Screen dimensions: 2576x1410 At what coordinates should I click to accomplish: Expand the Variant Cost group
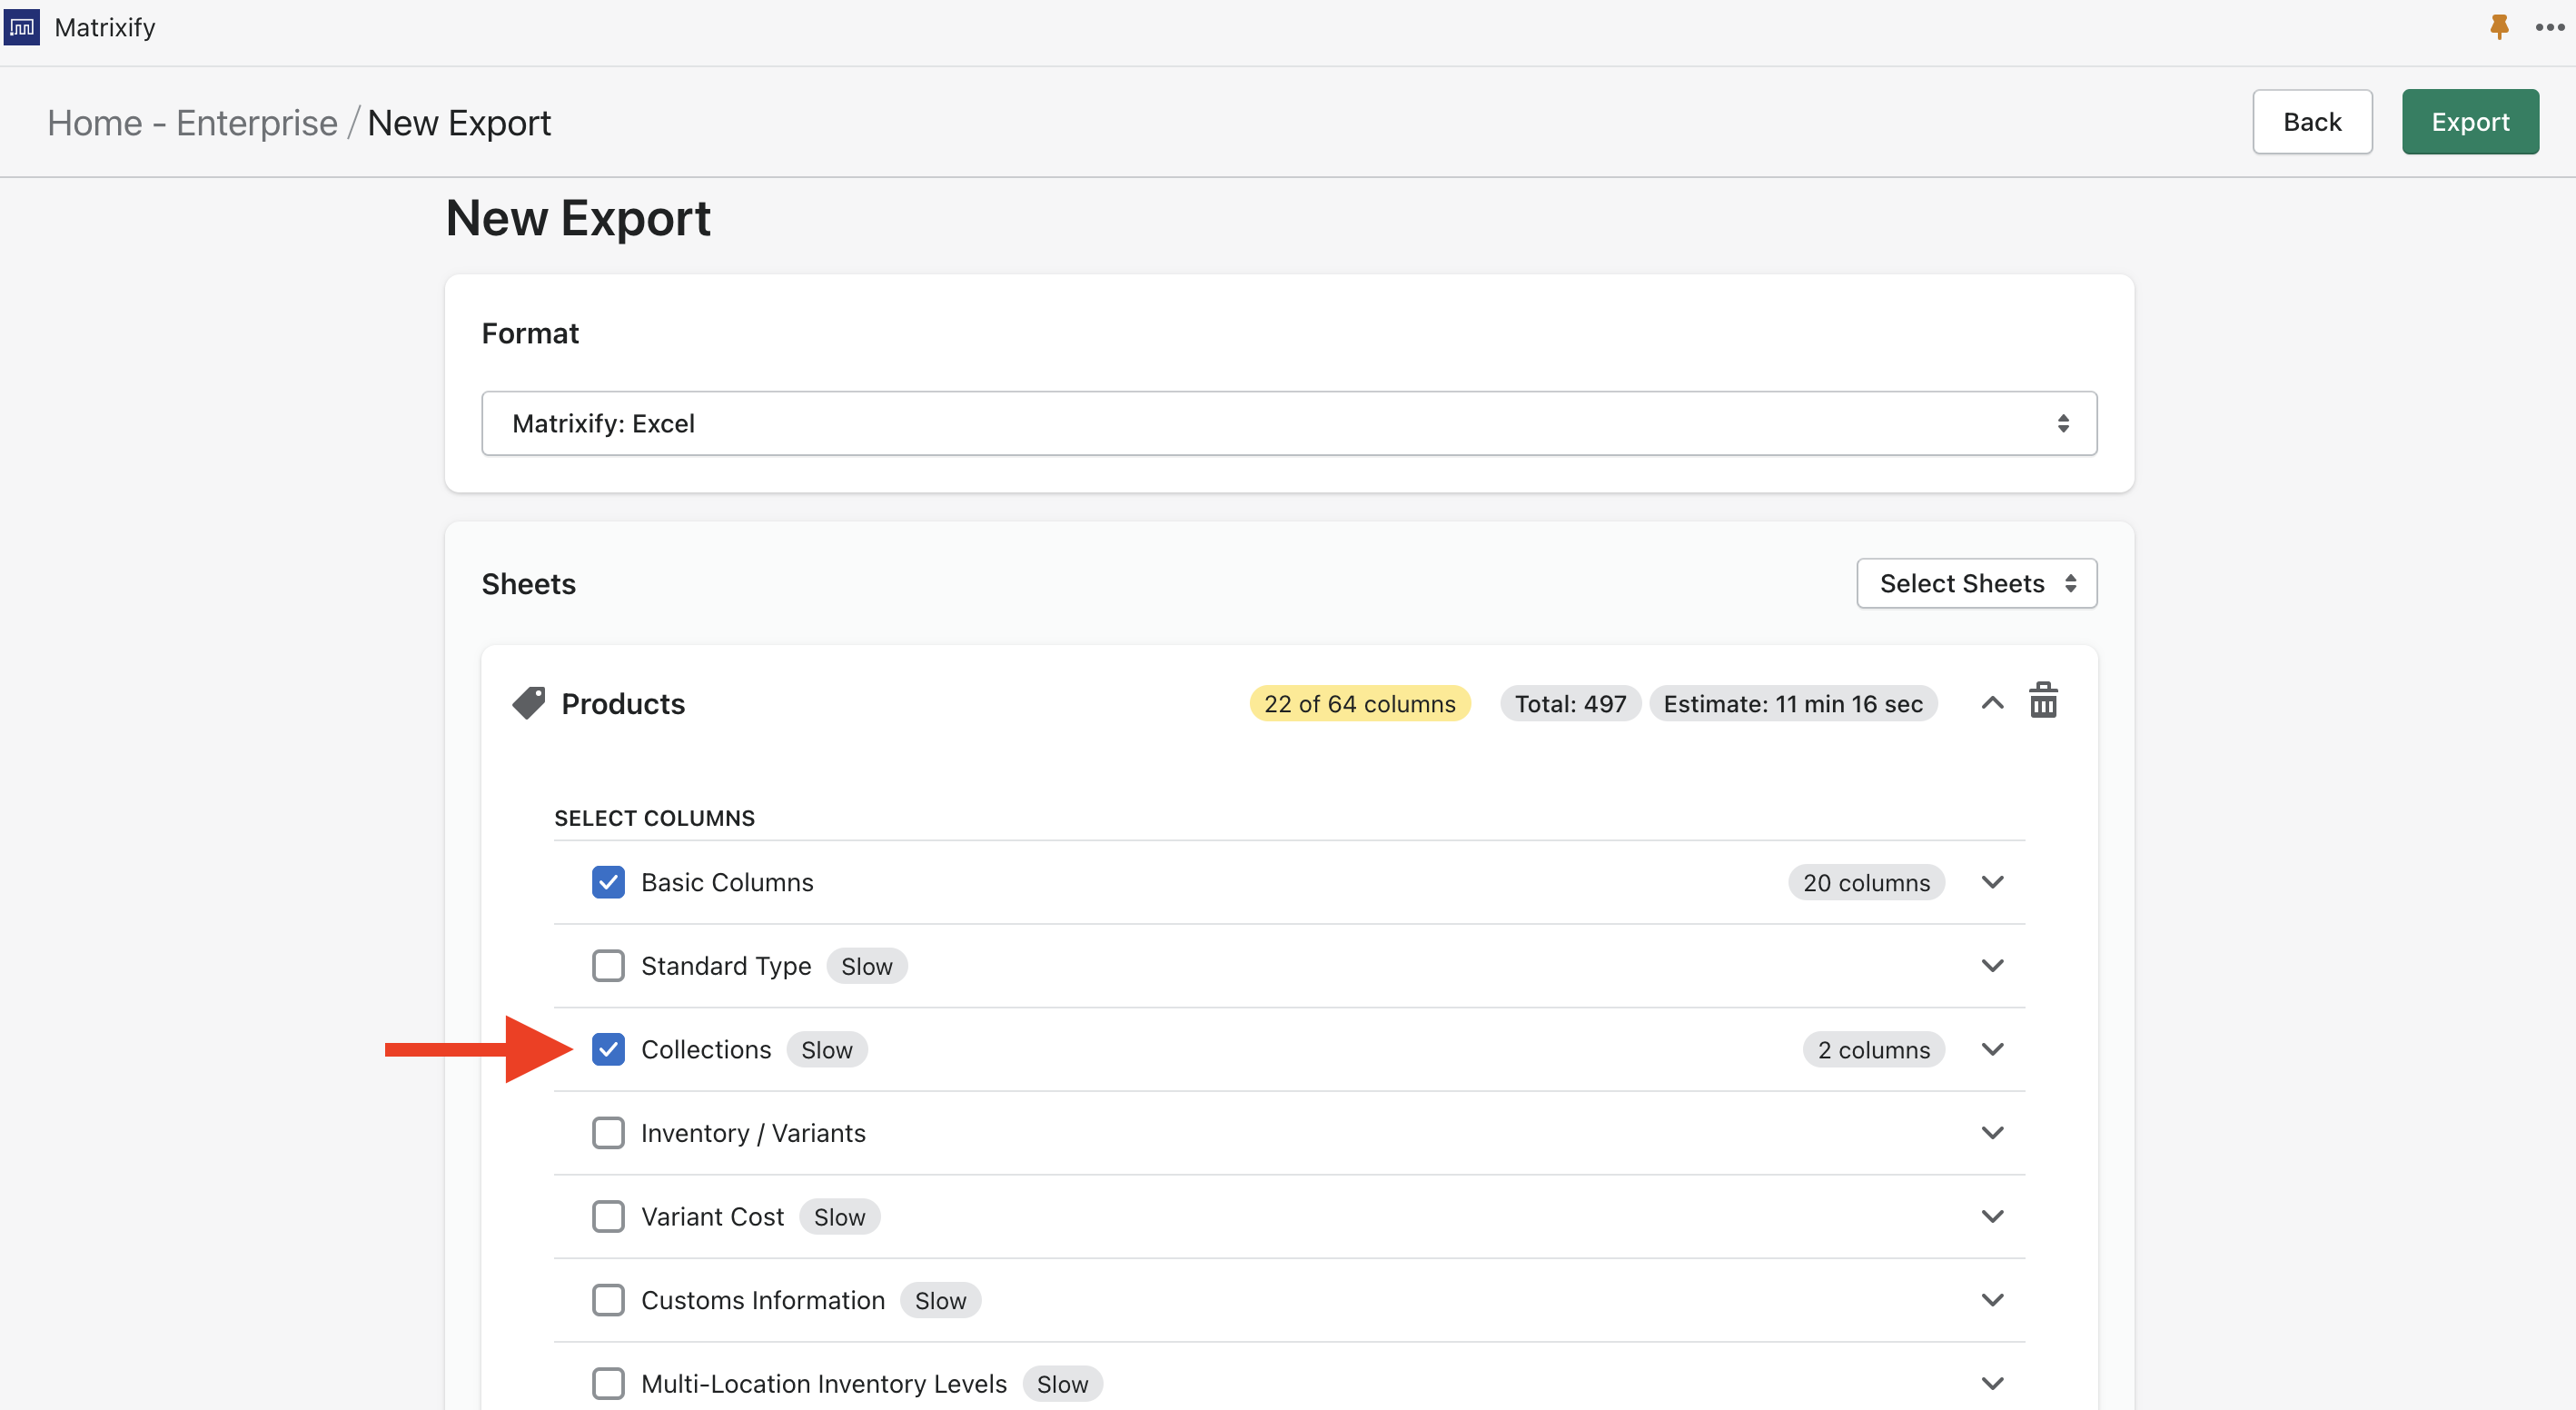point(1992,1217)
